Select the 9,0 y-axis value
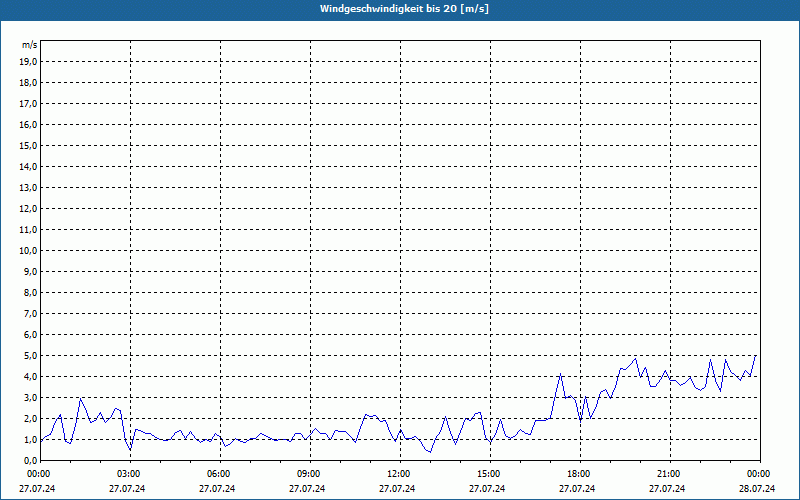This screenshot has width=800, height=500. (x=31, y=271)
